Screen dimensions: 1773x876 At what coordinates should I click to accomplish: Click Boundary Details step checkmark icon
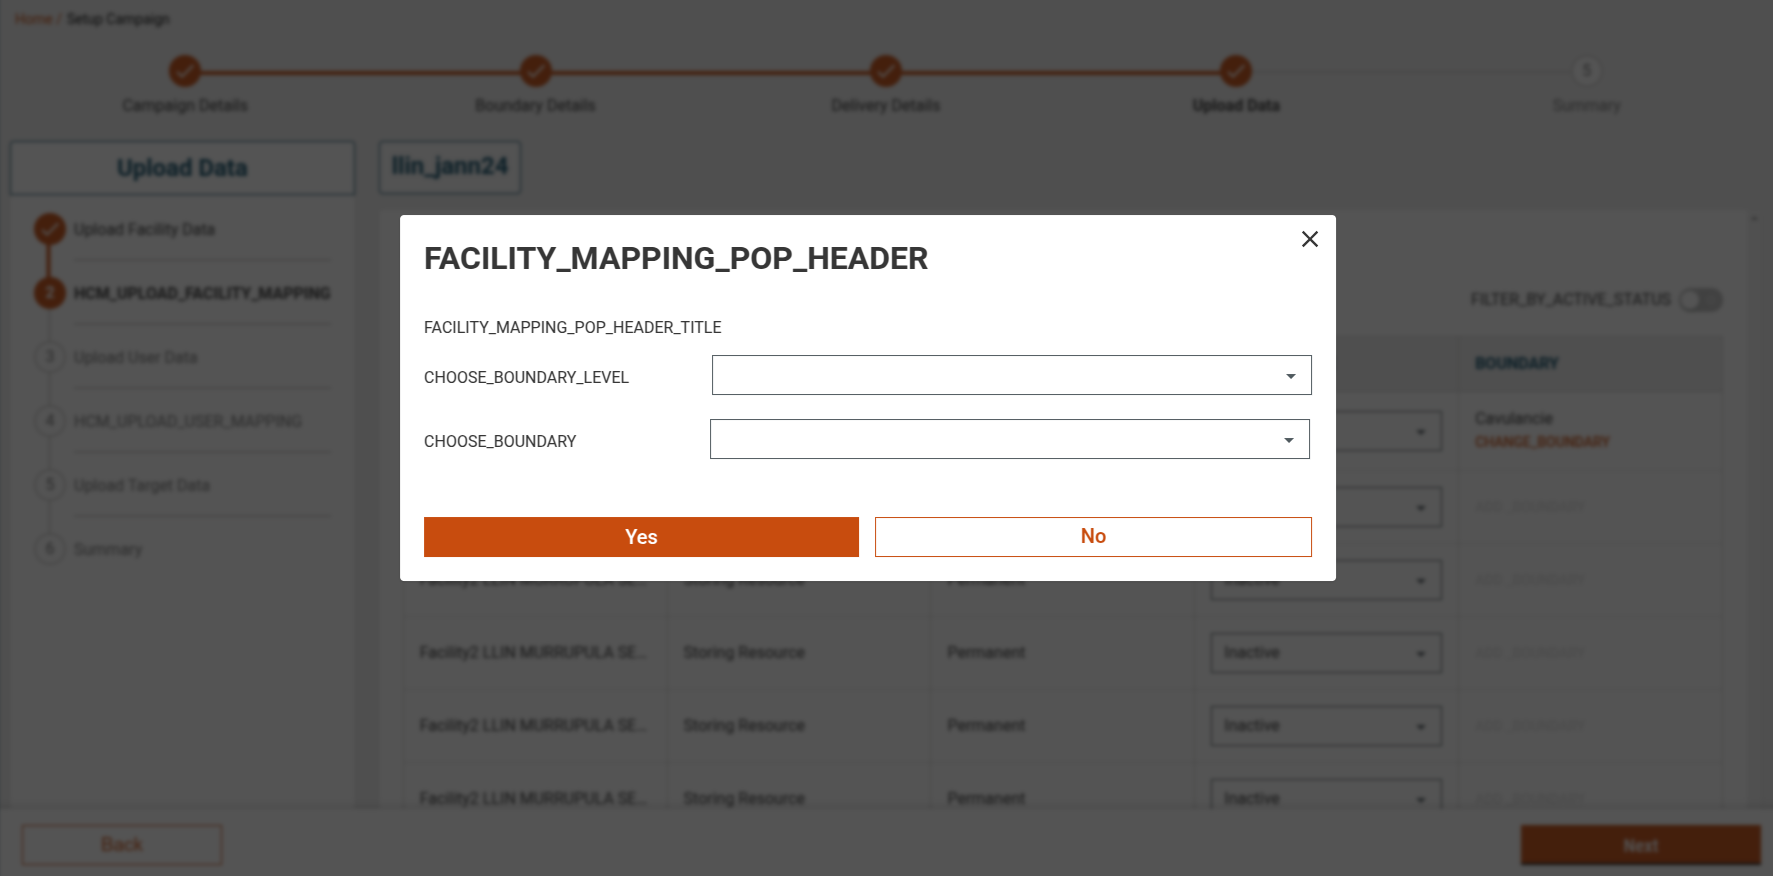(535, 71)
